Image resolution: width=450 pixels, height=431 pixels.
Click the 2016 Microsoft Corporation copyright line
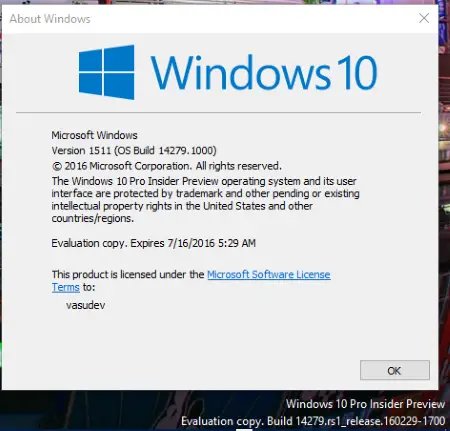coord(167,166)
